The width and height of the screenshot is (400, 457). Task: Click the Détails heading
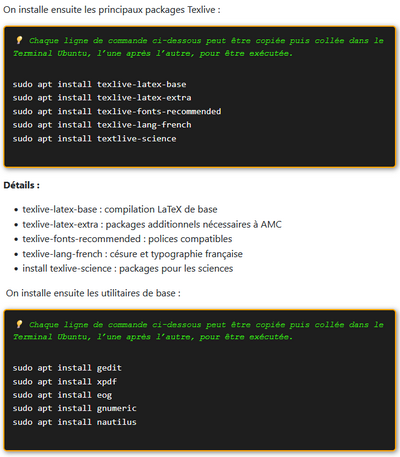click(22, 185)
